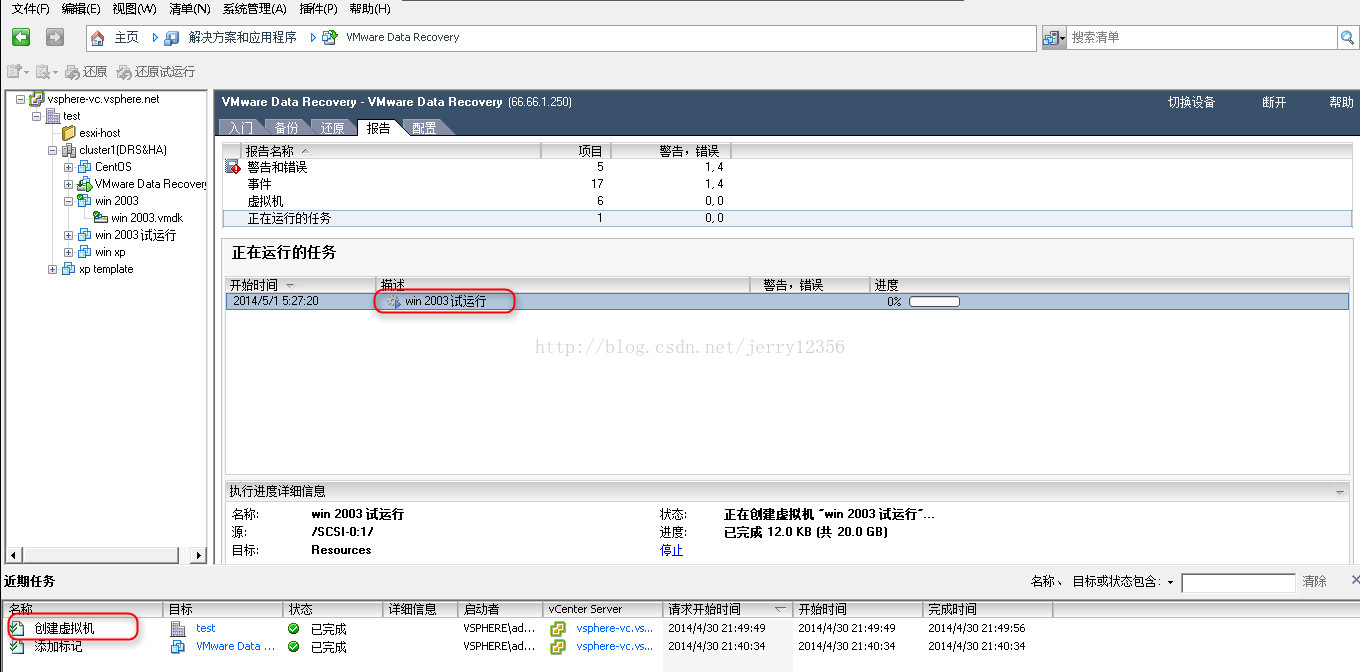This screenshot has width=1360, height=672.
Task: Switch to the 入门 tab
Action: point(240,128)
